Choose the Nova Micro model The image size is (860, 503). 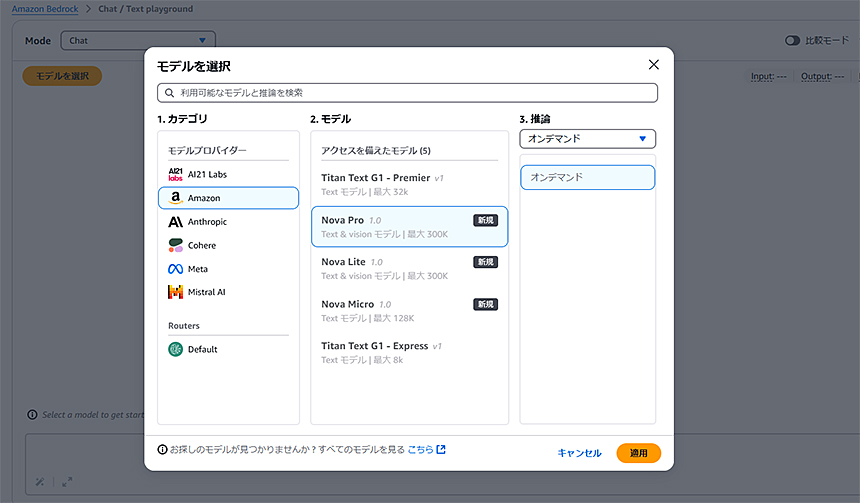[x=409, y=310]
